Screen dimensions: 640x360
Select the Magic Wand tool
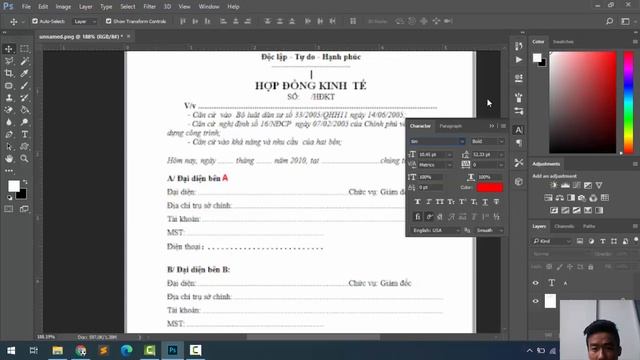click(x=24, y=61)
